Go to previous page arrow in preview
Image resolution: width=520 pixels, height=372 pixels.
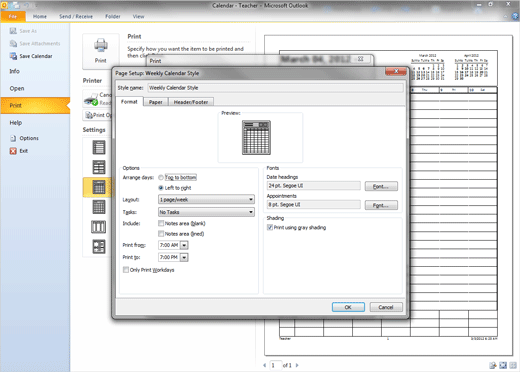tap(265, 365)
